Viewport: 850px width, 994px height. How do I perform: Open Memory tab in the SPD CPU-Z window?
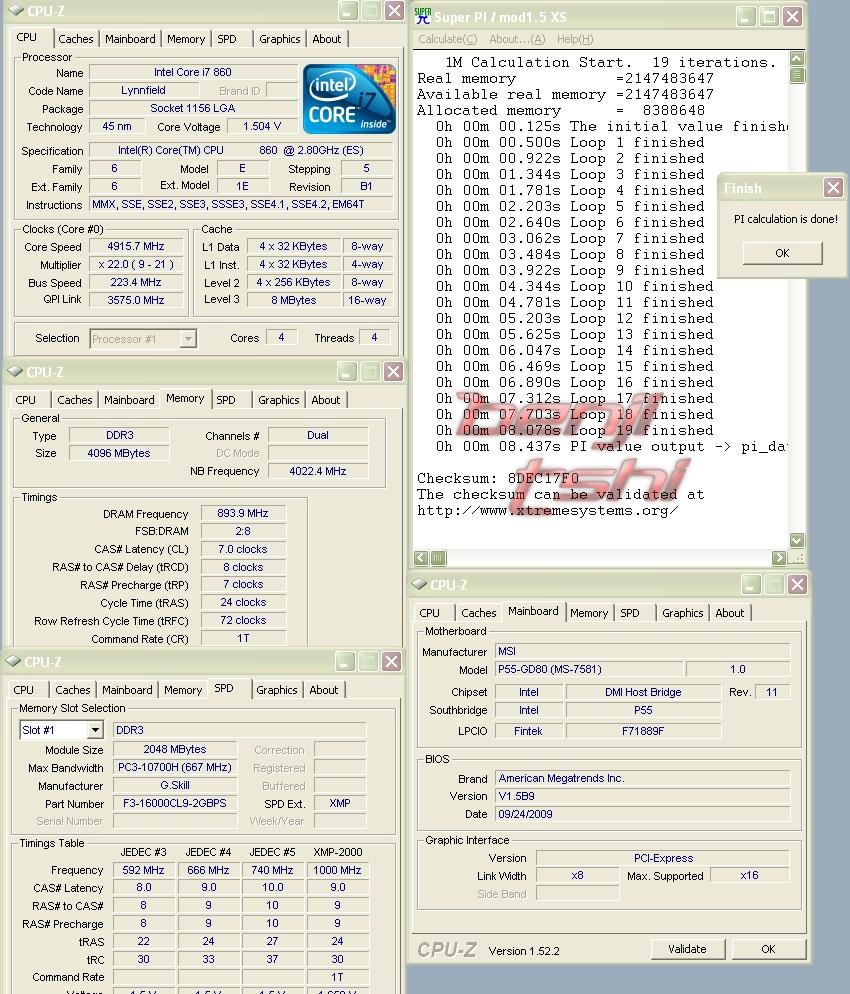pos(183,690)
